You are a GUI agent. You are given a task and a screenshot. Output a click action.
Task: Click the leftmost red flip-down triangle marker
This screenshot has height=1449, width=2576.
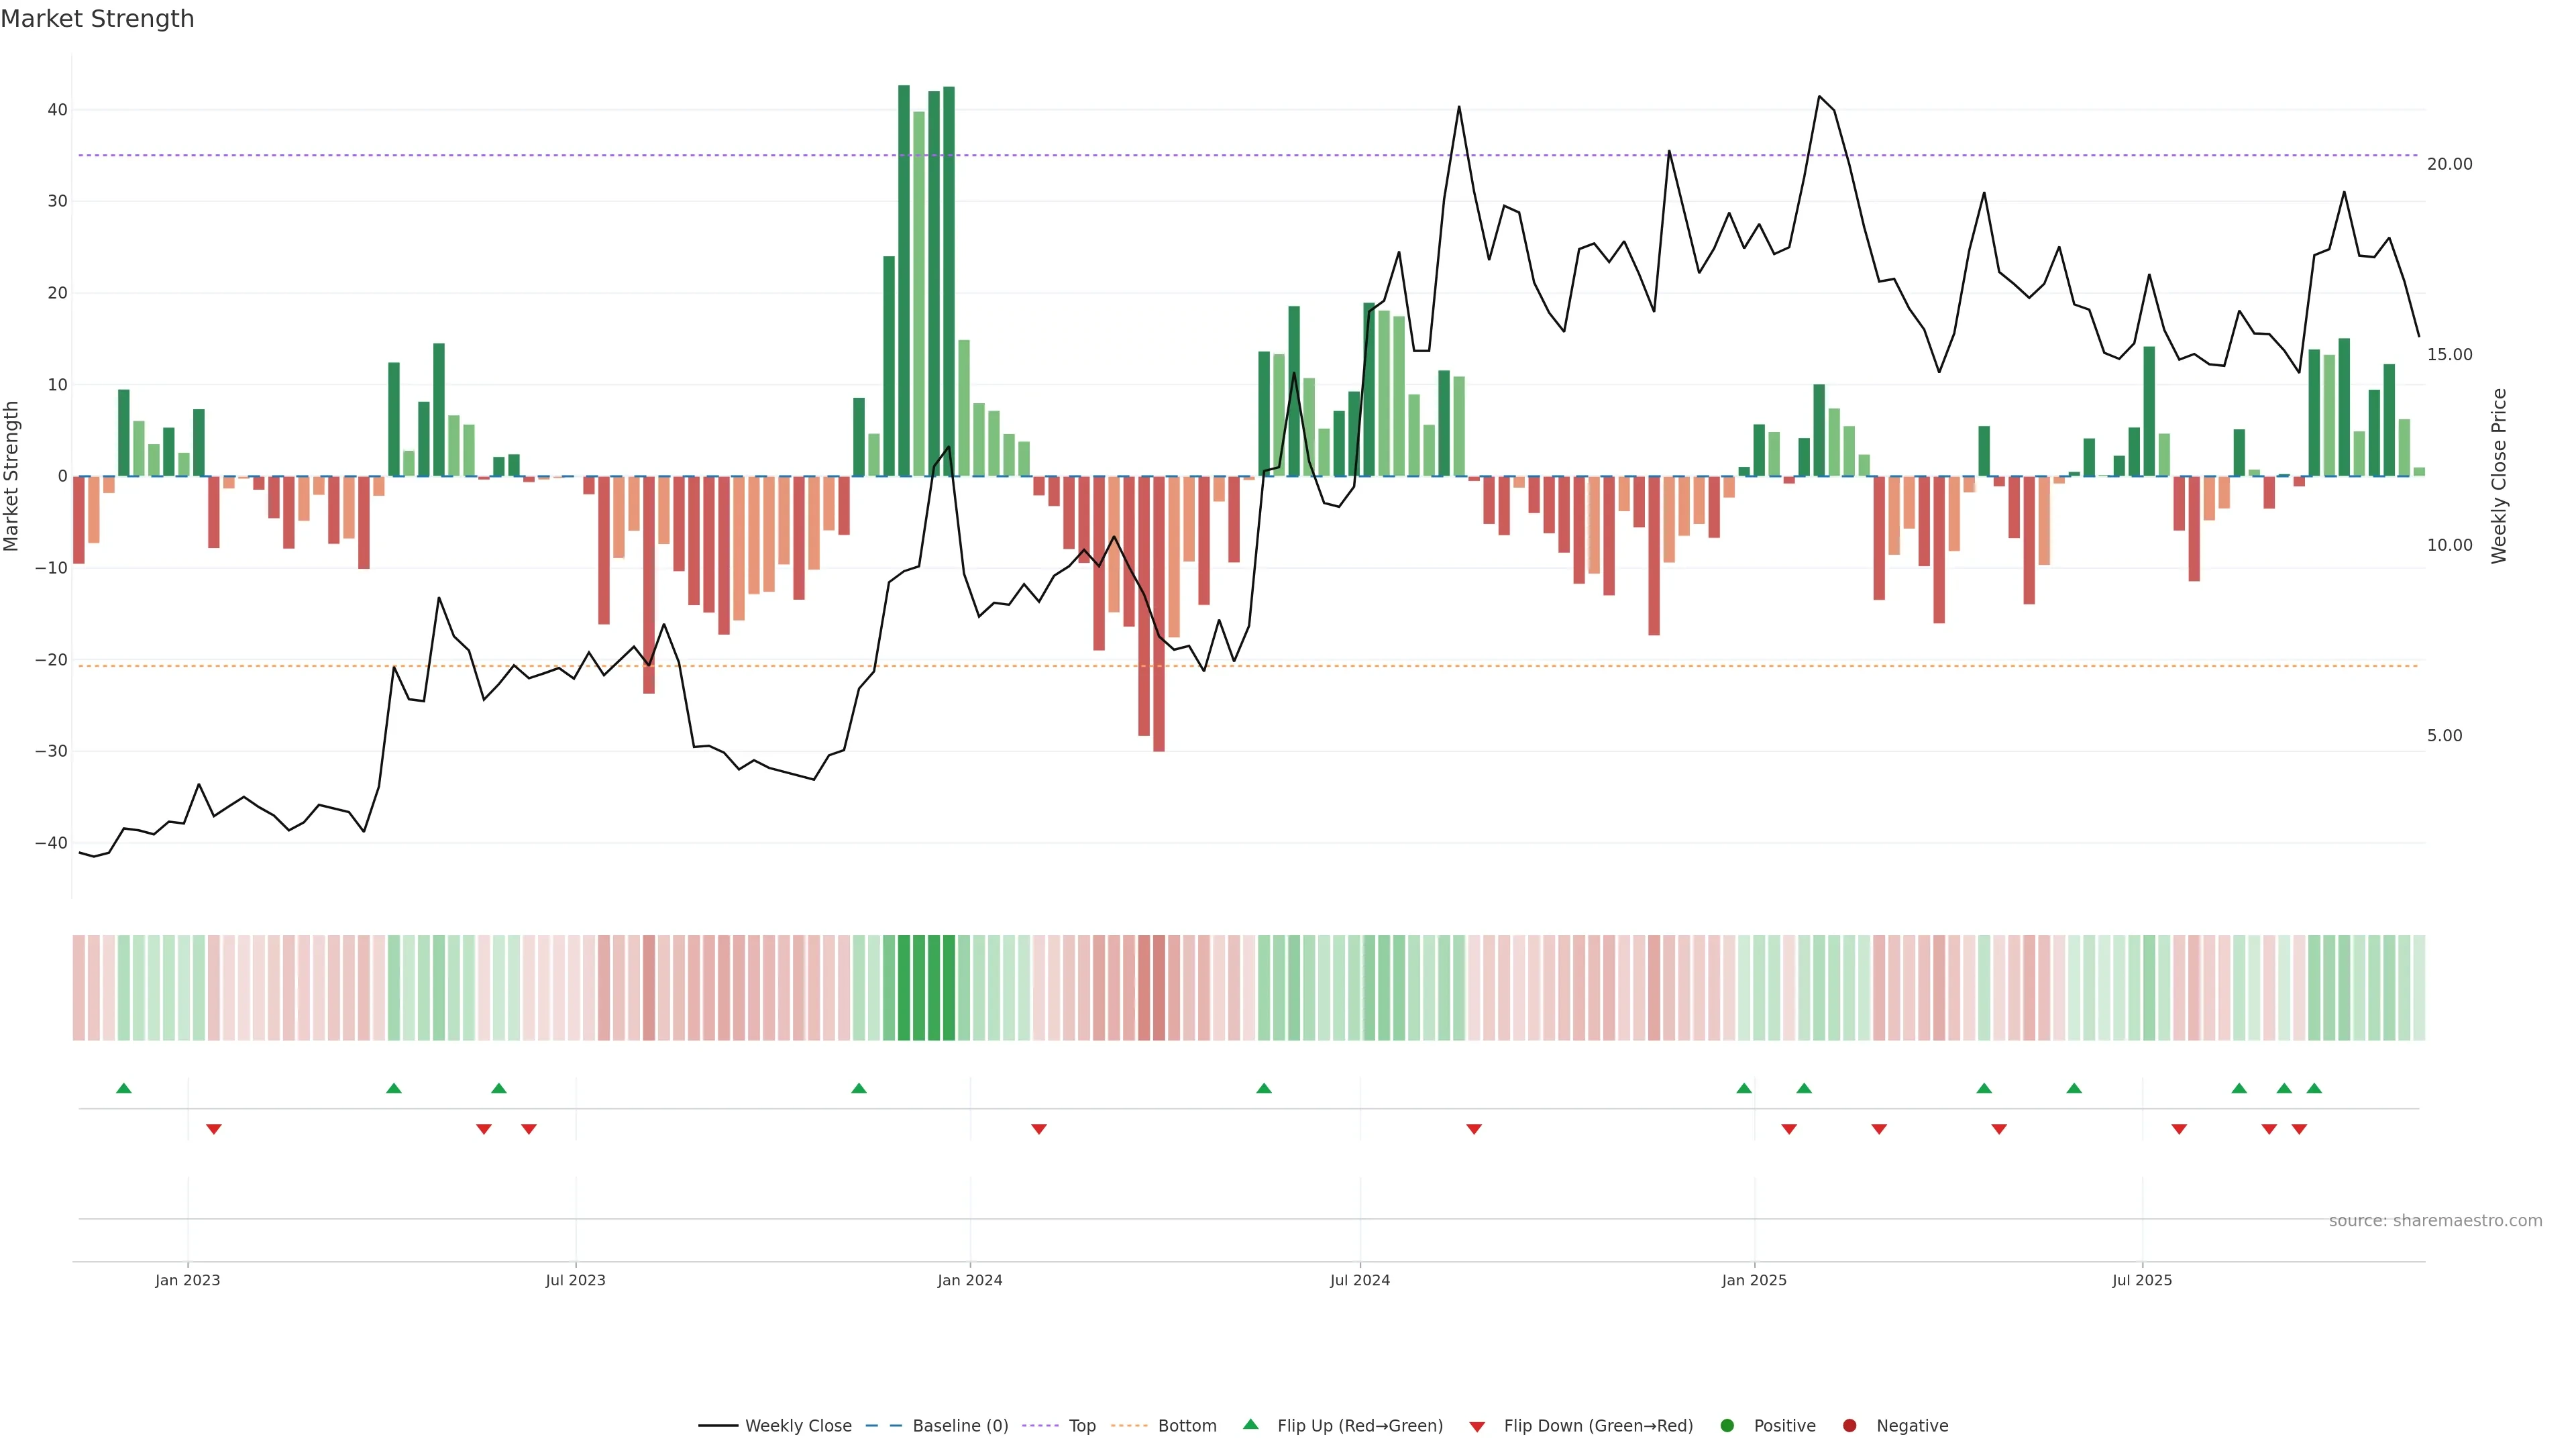[x=214, y=1129]
